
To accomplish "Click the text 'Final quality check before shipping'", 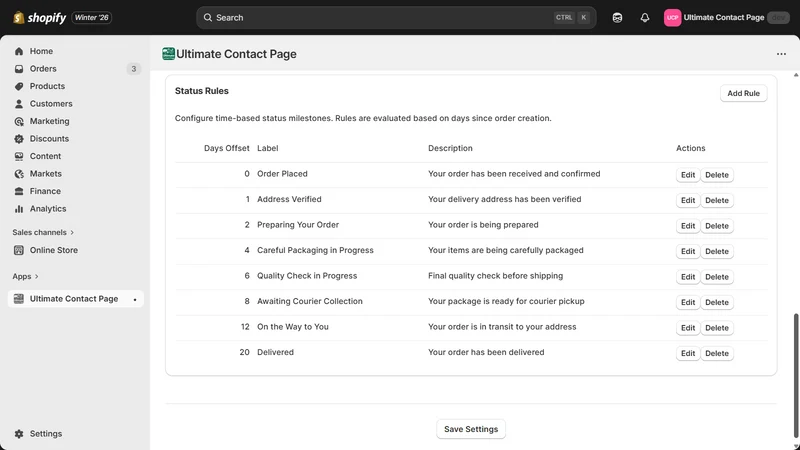I will (495, 276).
